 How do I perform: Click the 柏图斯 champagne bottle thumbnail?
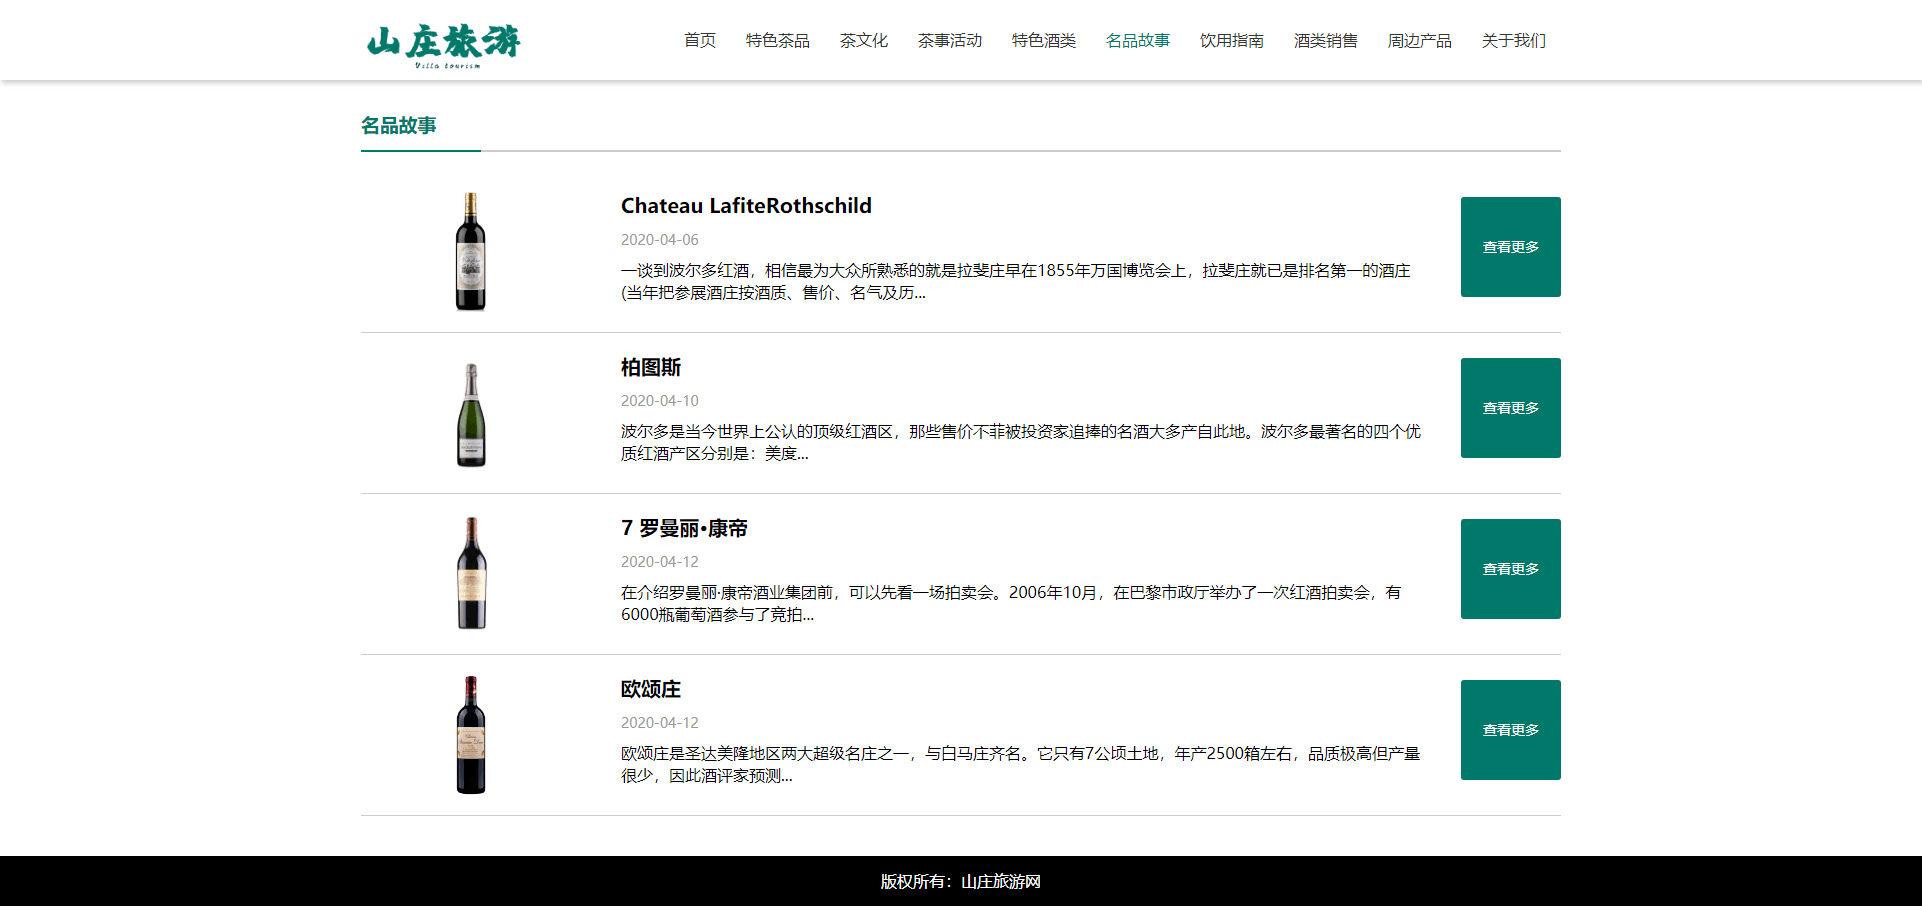click(x=471, y=414)
